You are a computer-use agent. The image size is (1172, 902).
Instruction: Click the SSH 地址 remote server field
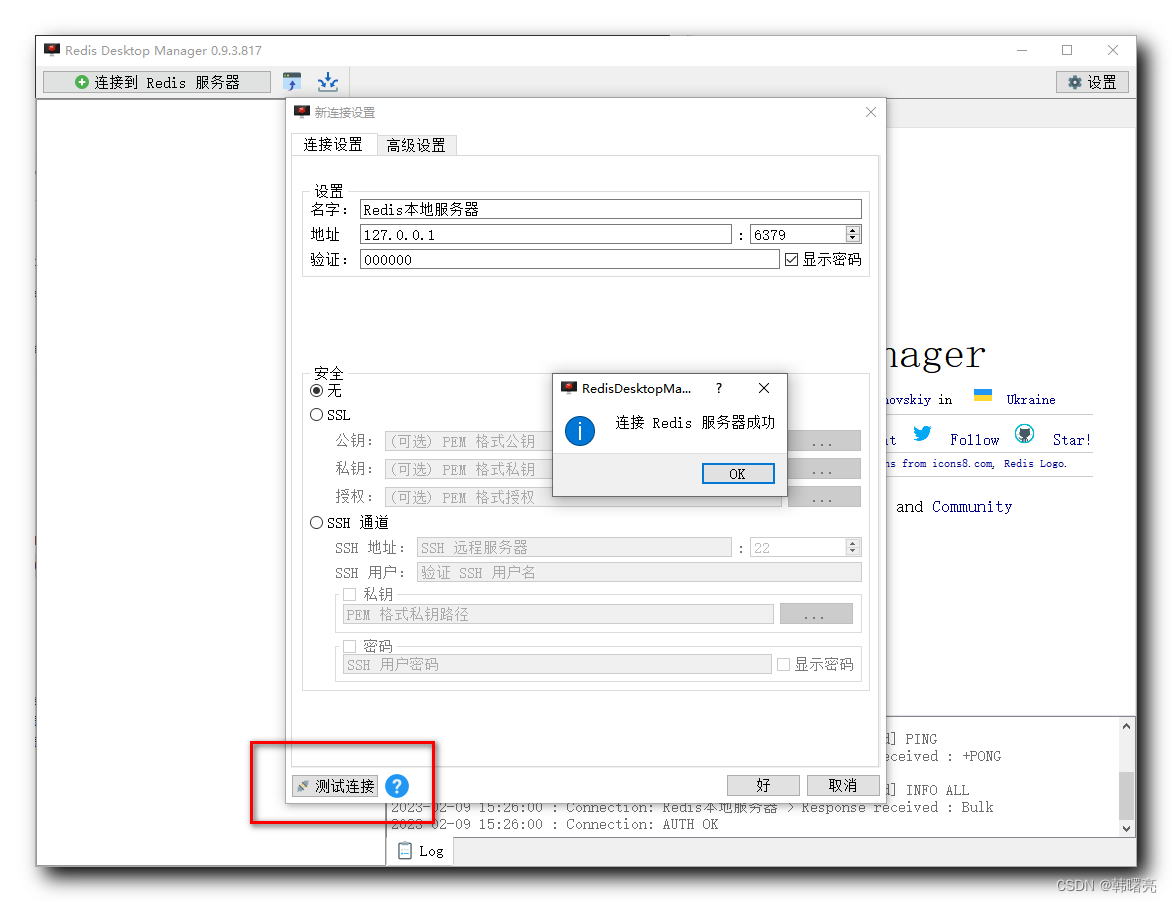click(x=574, y=548)
